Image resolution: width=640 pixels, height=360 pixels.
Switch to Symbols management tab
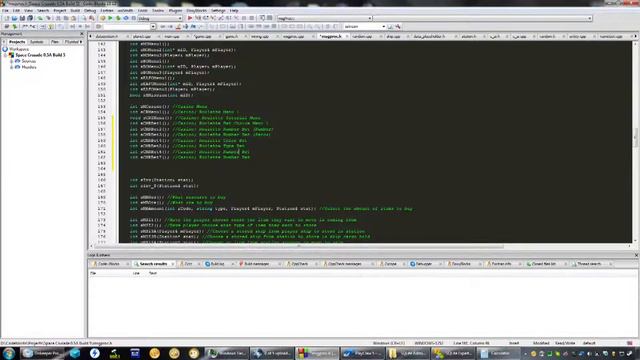(x=36, y=42)
